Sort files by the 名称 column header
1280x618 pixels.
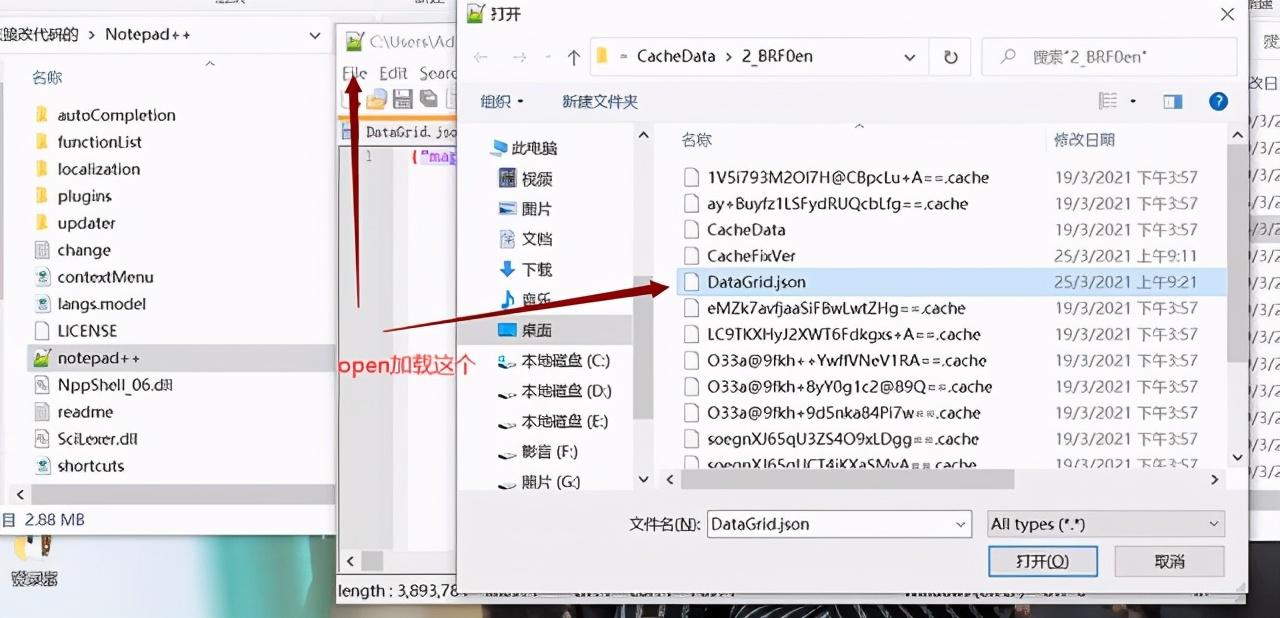pos(697,140)
